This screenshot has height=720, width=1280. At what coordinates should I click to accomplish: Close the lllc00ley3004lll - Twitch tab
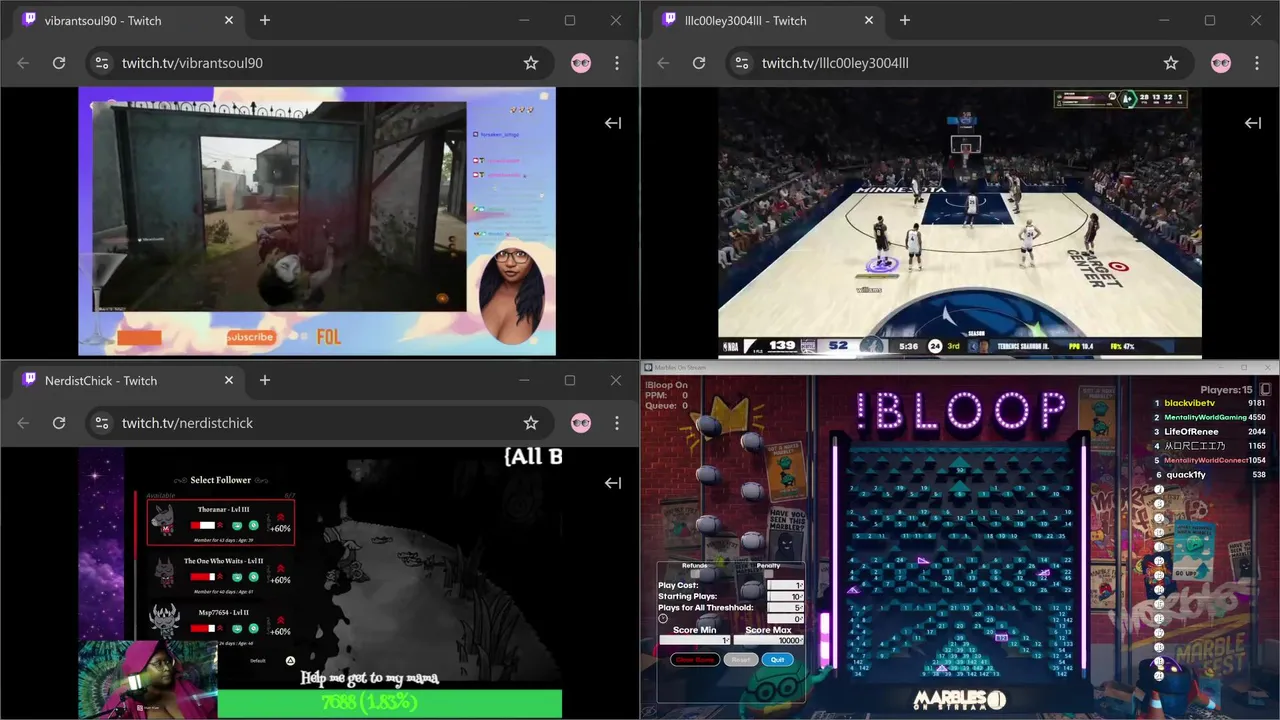[869, 20]
